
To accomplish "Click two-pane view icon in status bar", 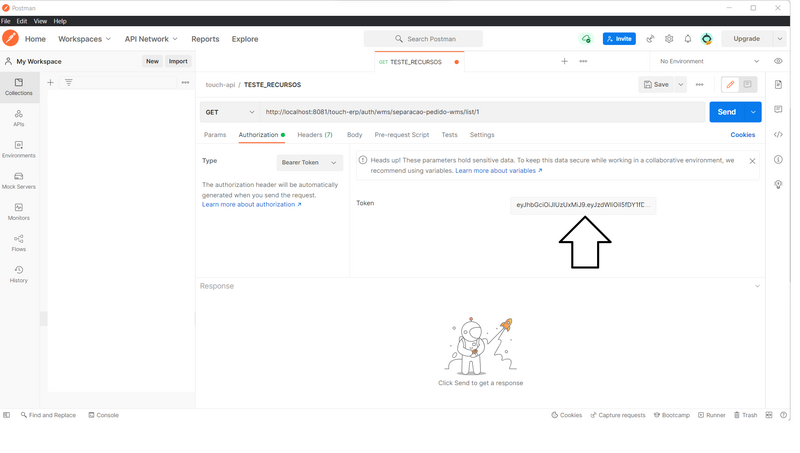I will point(769,415).
